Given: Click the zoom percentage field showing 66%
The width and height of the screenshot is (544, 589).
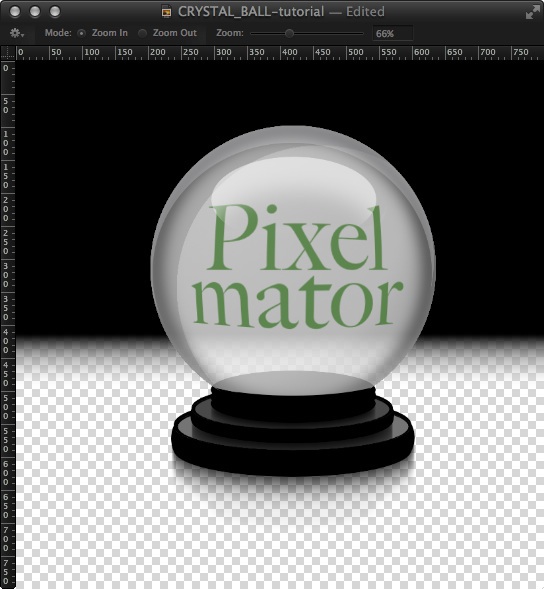Looking at the screenshot, I should pos(393,33).
